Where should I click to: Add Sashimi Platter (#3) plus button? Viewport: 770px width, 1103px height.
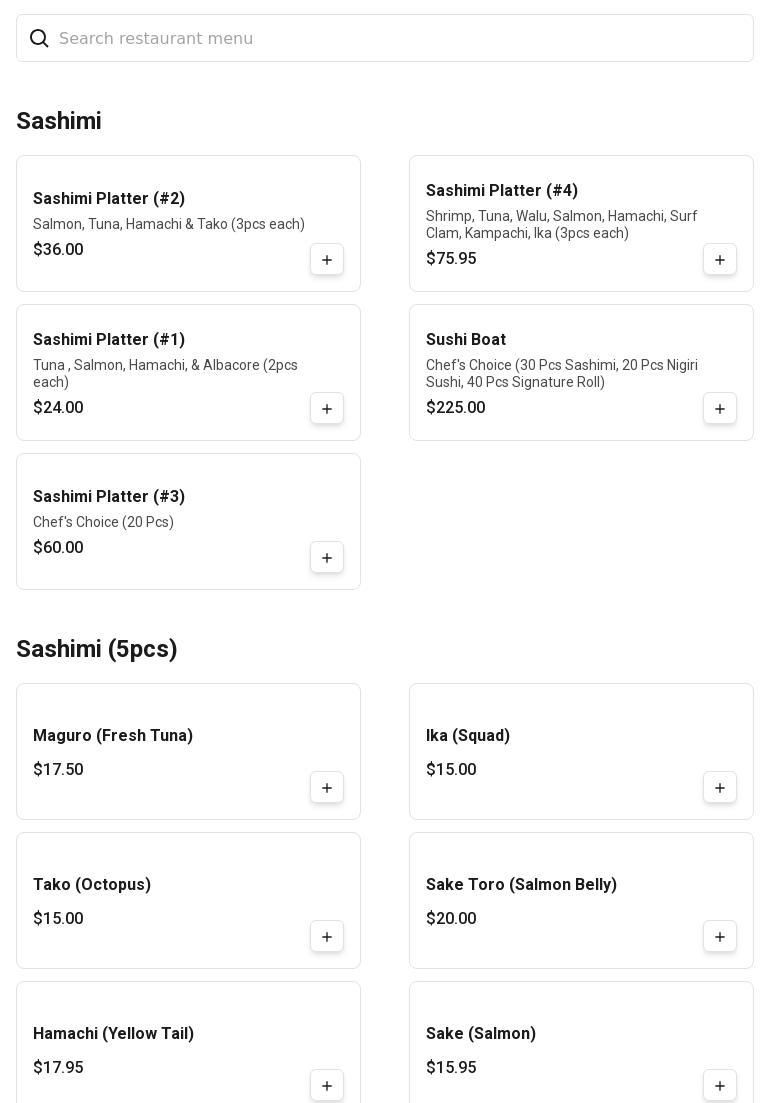(327, 558)
